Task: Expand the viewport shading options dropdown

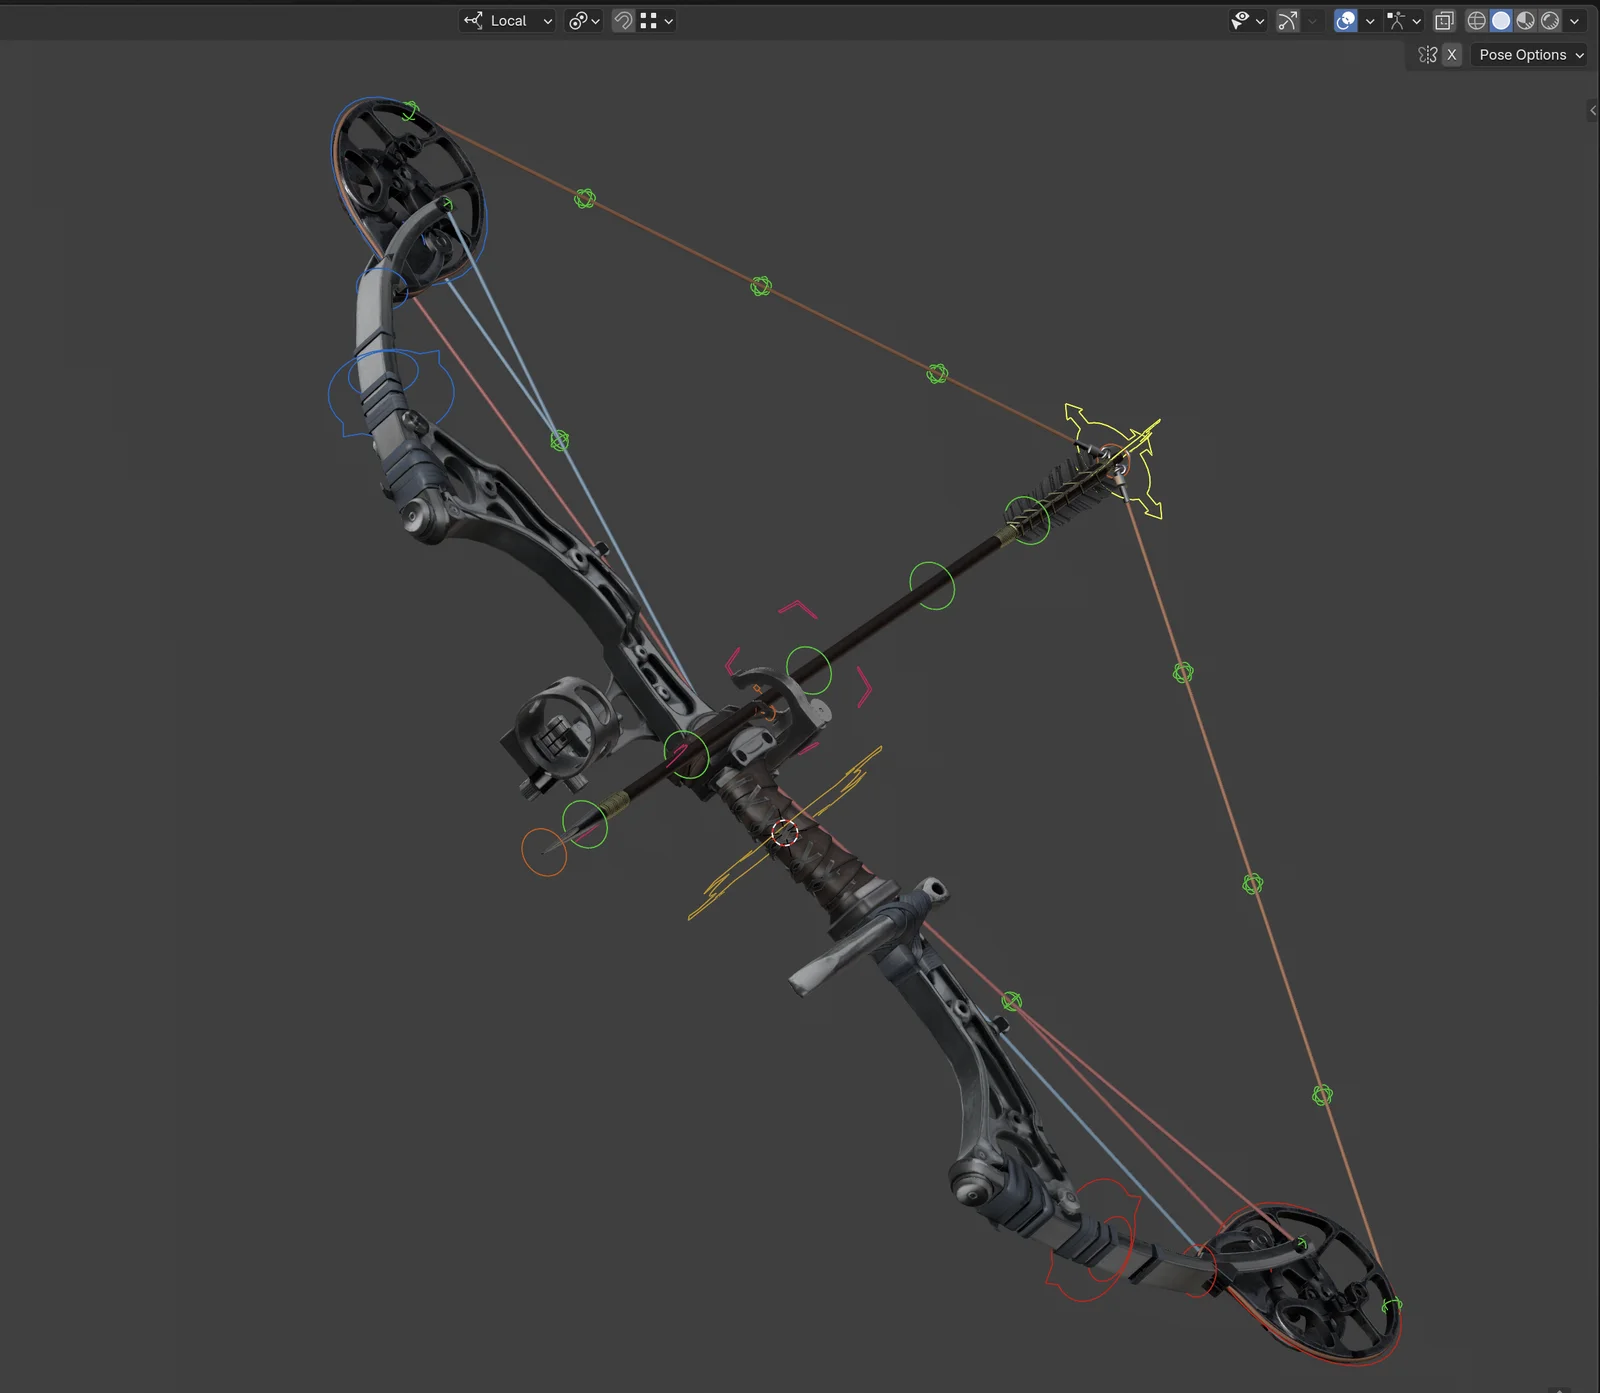Action: click(x=1574, y=21)
